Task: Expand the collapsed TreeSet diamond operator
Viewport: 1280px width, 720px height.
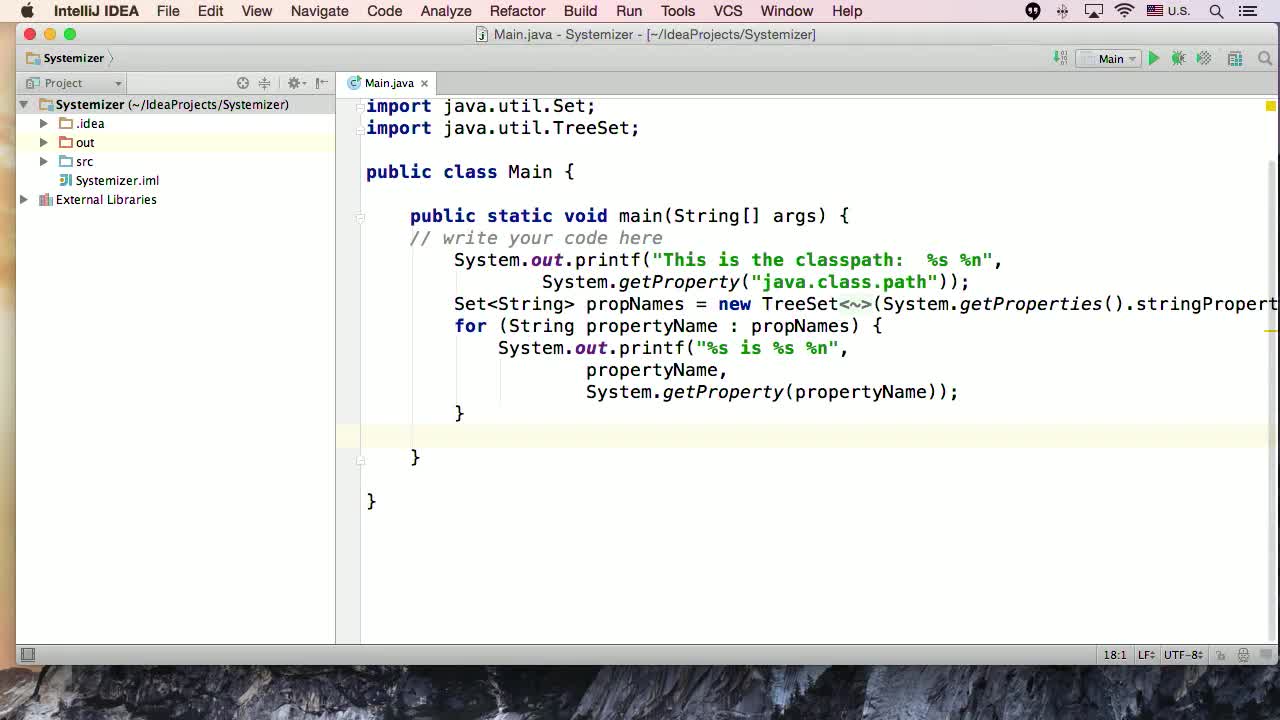Action: click(855, 304)
